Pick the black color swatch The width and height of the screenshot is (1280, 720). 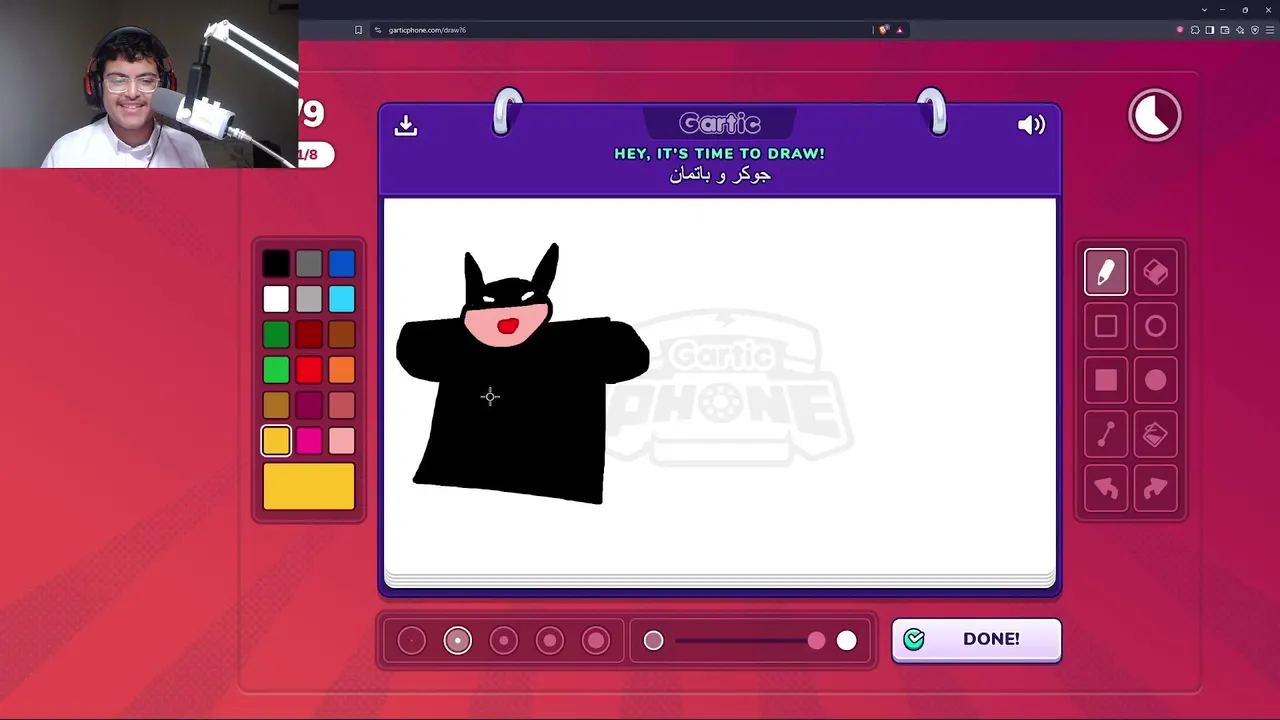pyautogui.click(x=276, y=264)
